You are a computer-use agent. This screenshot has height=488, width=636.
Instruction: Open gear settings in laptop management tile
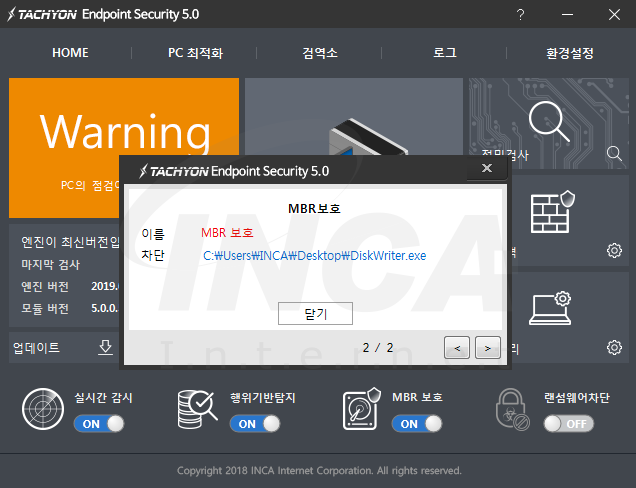click(x=614, y=347)
